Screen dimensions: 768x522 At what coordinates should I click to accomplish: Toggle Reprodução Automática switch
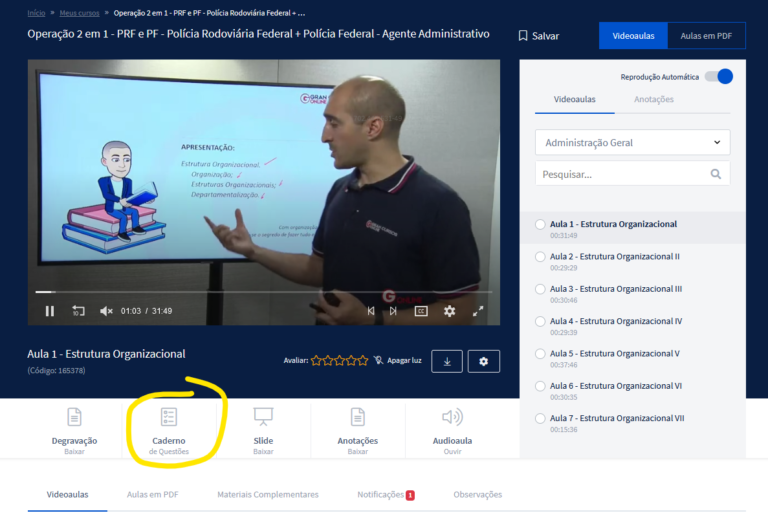pos(719,76)
